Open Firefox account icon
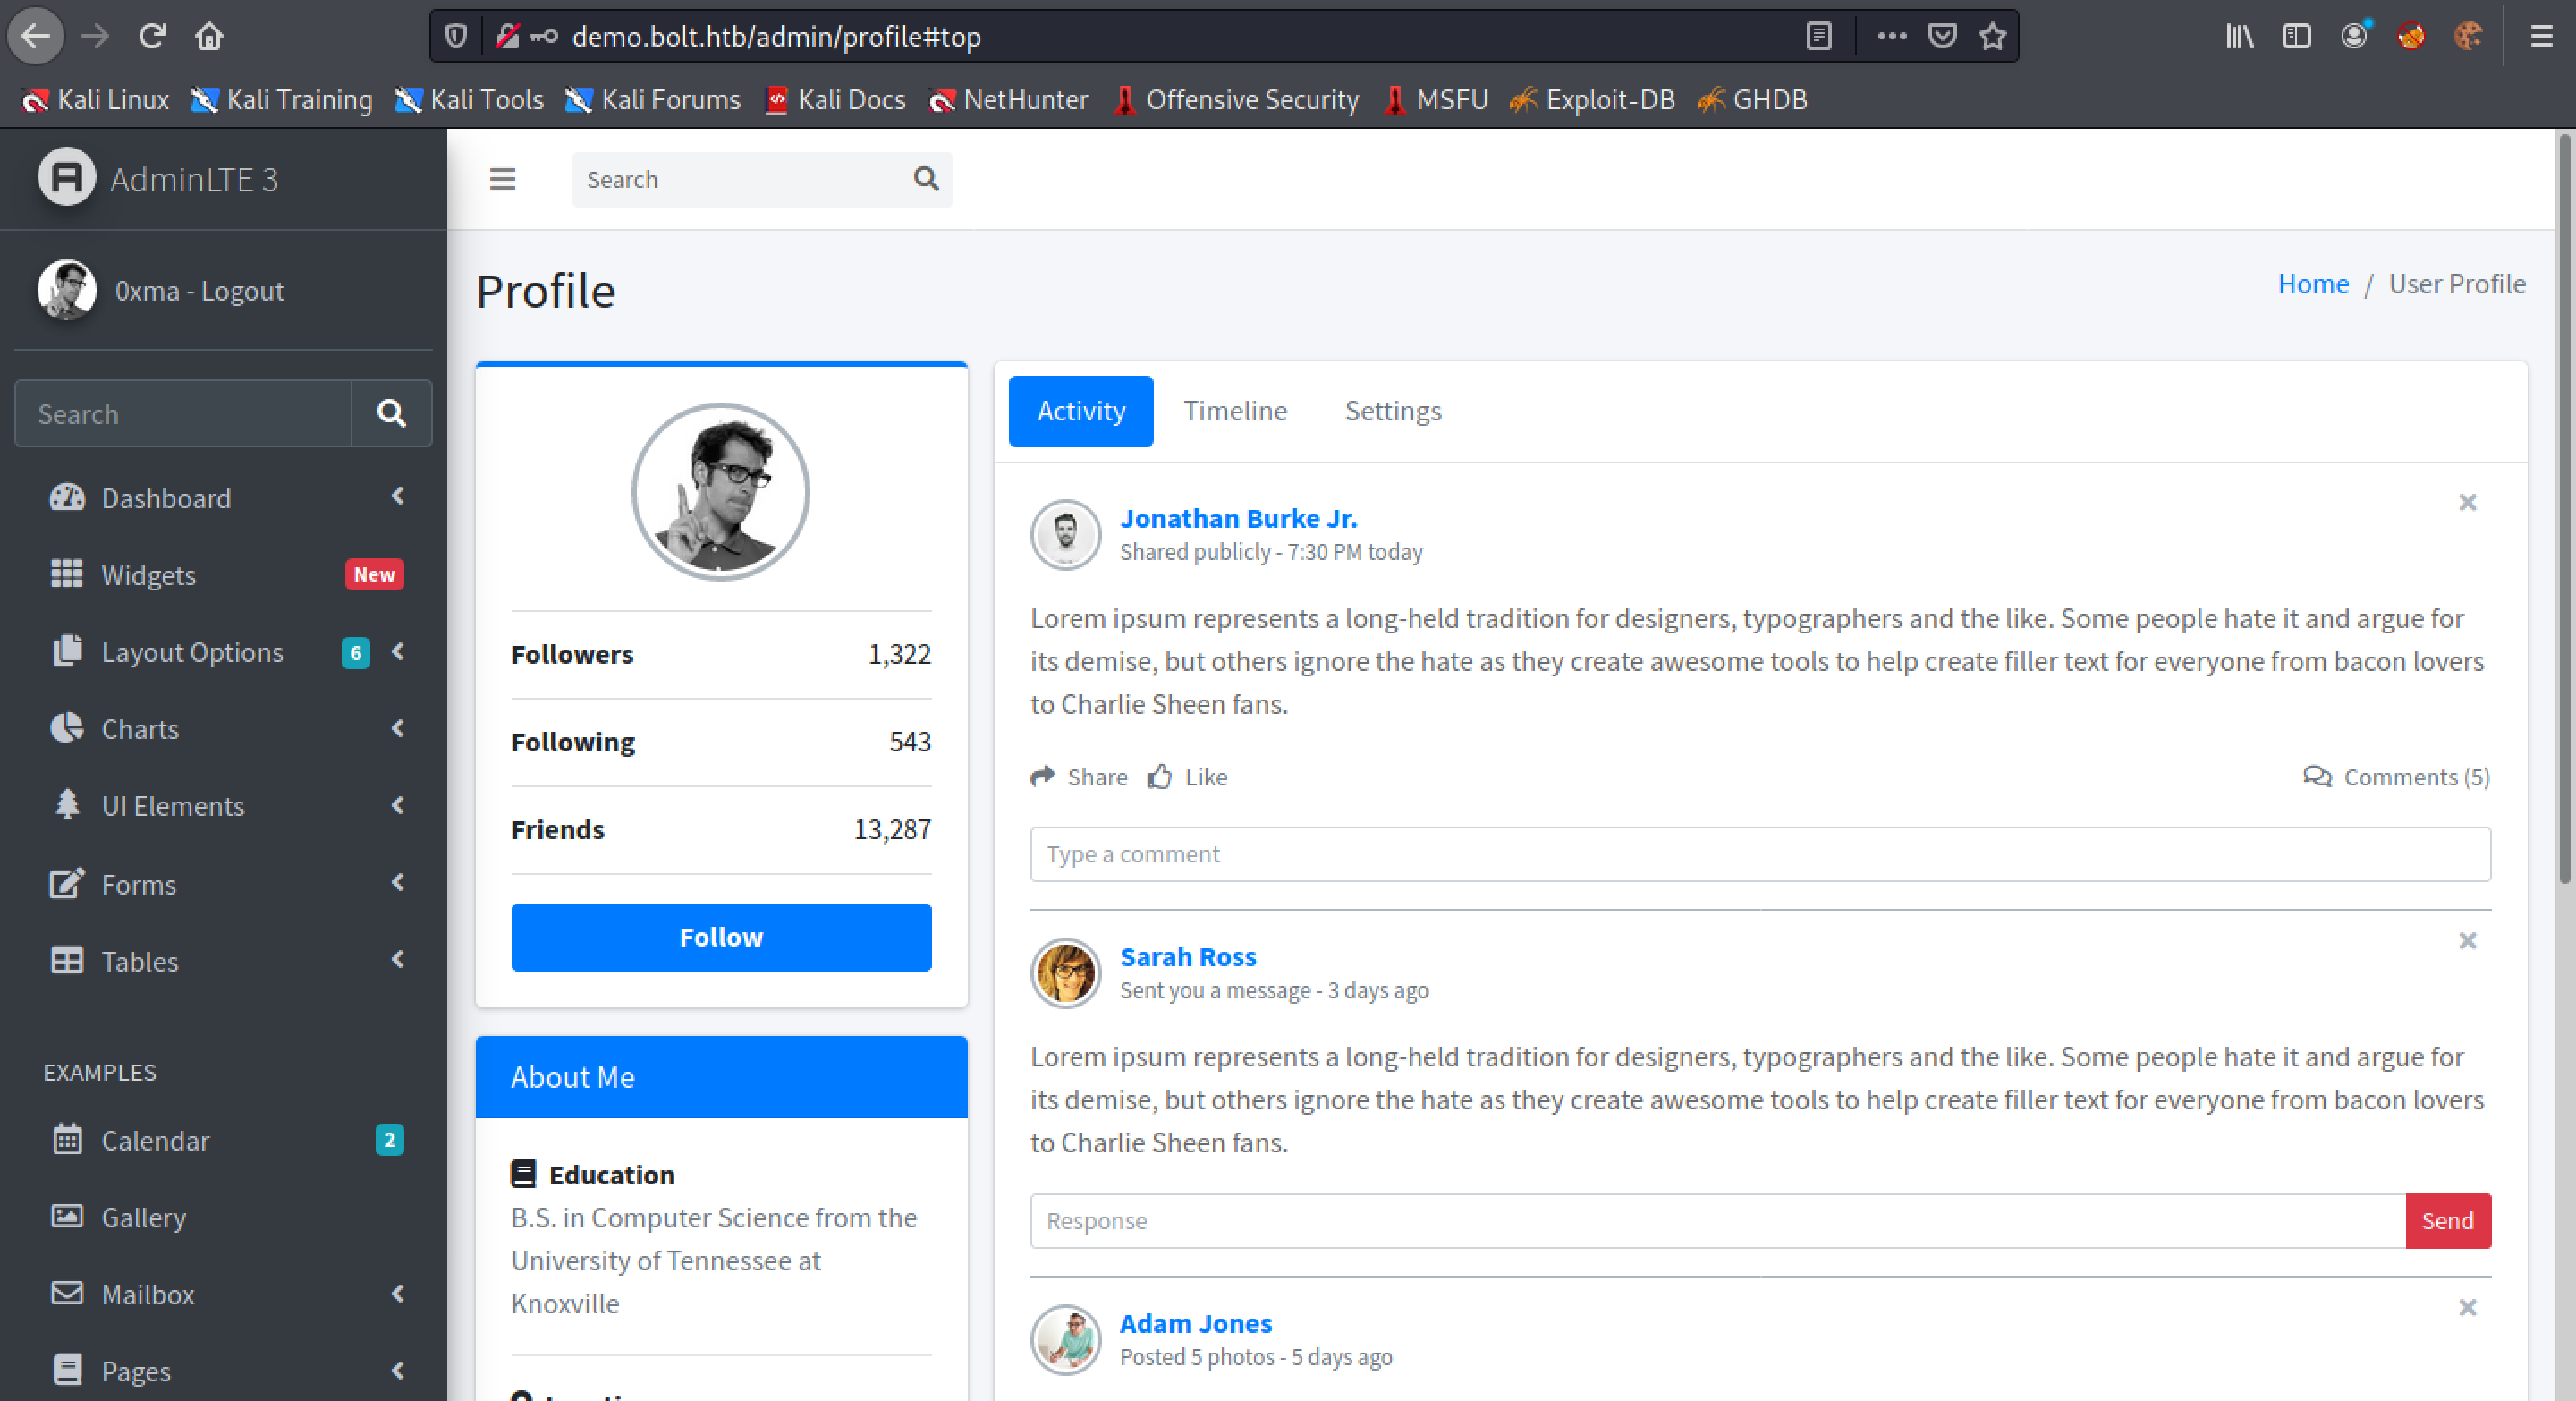The width and height of the screenshot is (2576, 1401). point(2354,37)
